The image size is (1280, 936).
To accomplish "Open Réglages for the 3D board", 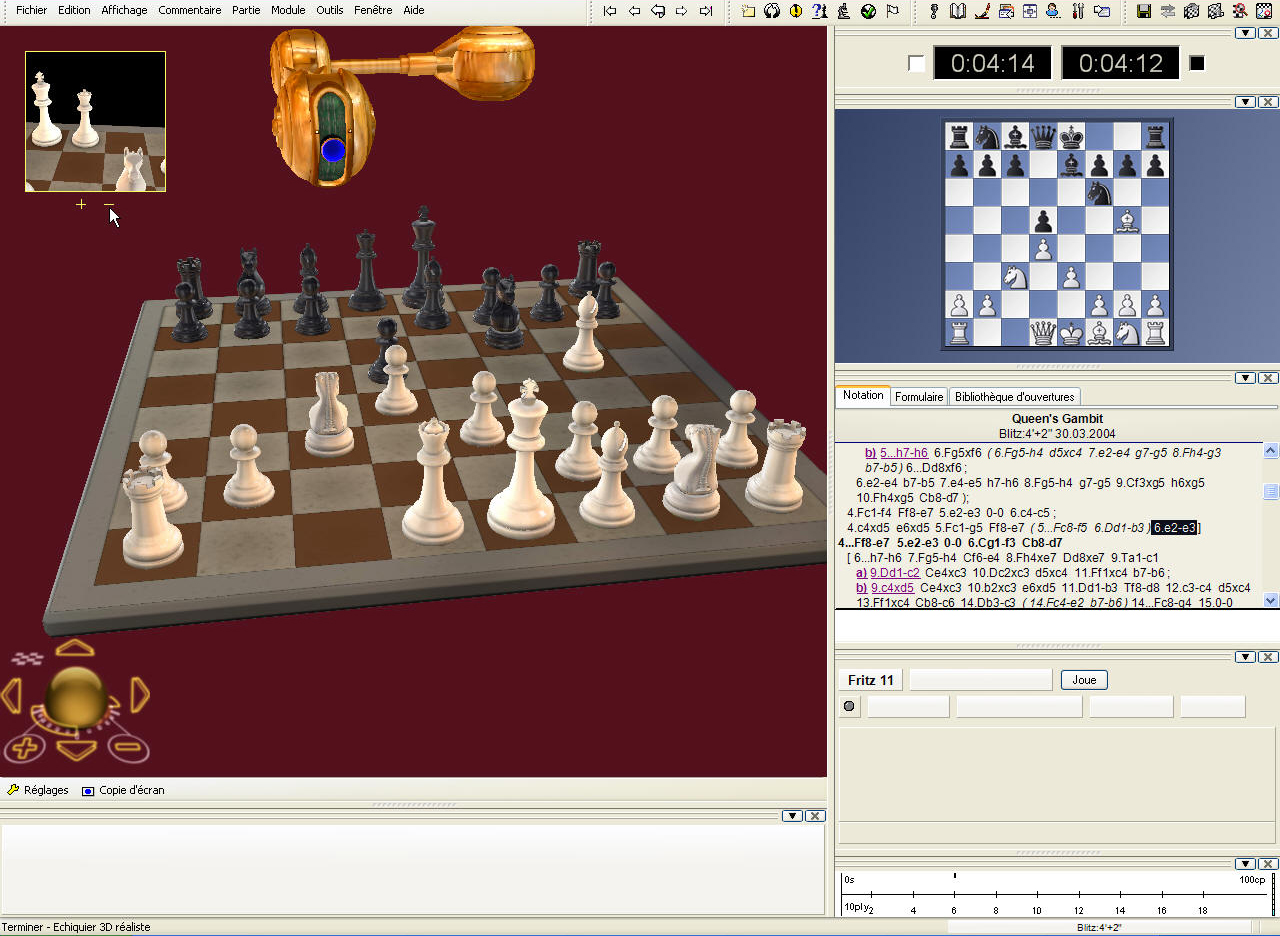I will (39, 790).
